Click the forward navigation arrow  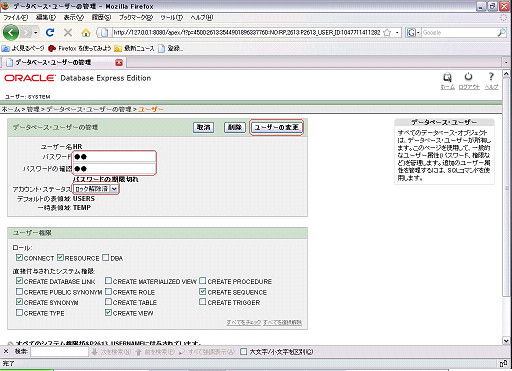26,33
